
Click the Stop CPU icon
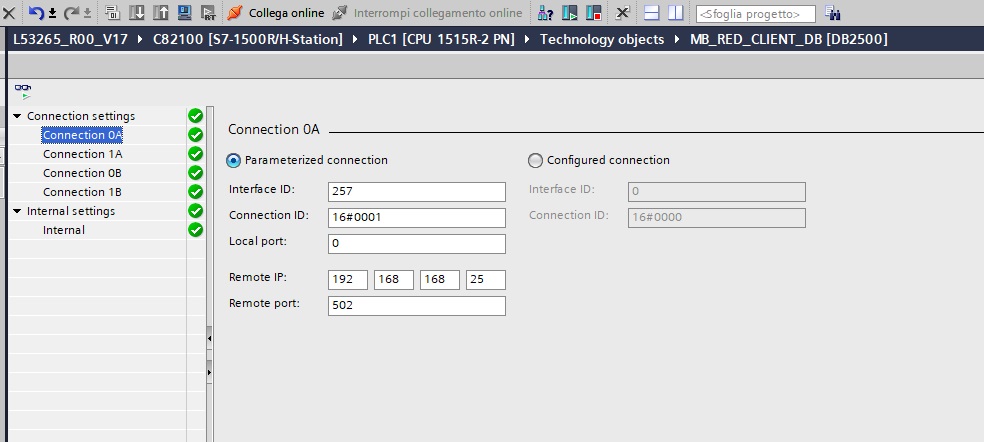pos(593,13)
